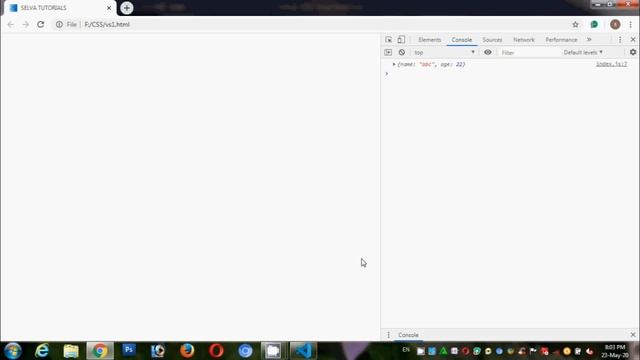Switch to the Sources tab
This screenshot has width=640, height=360.
point(492,40)
